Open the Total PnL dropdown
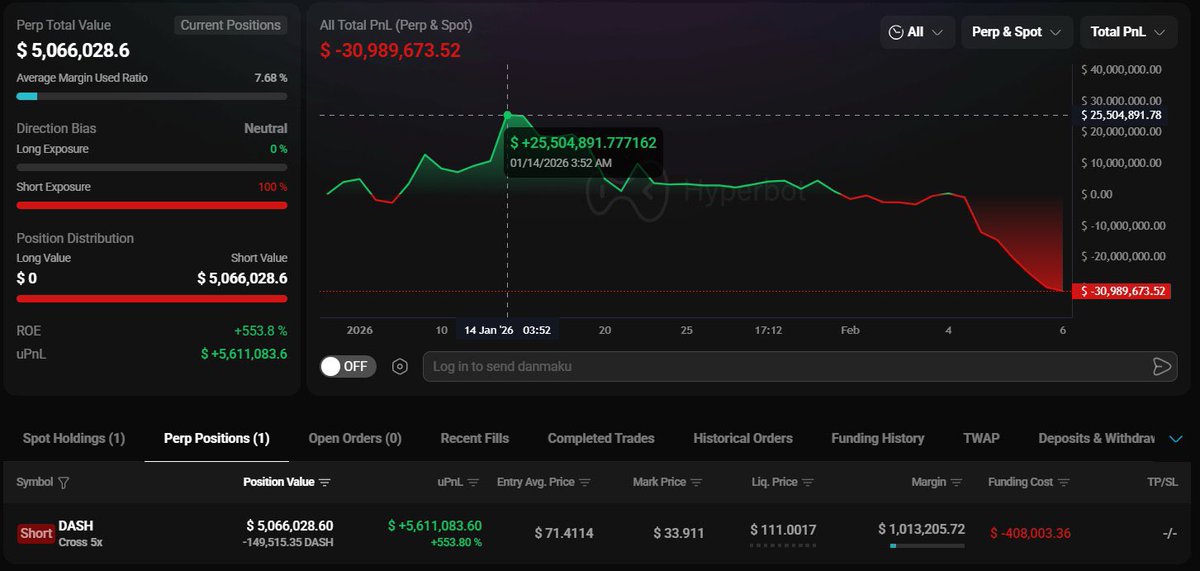This screenshot has height=571, width=1200. 1127,32
